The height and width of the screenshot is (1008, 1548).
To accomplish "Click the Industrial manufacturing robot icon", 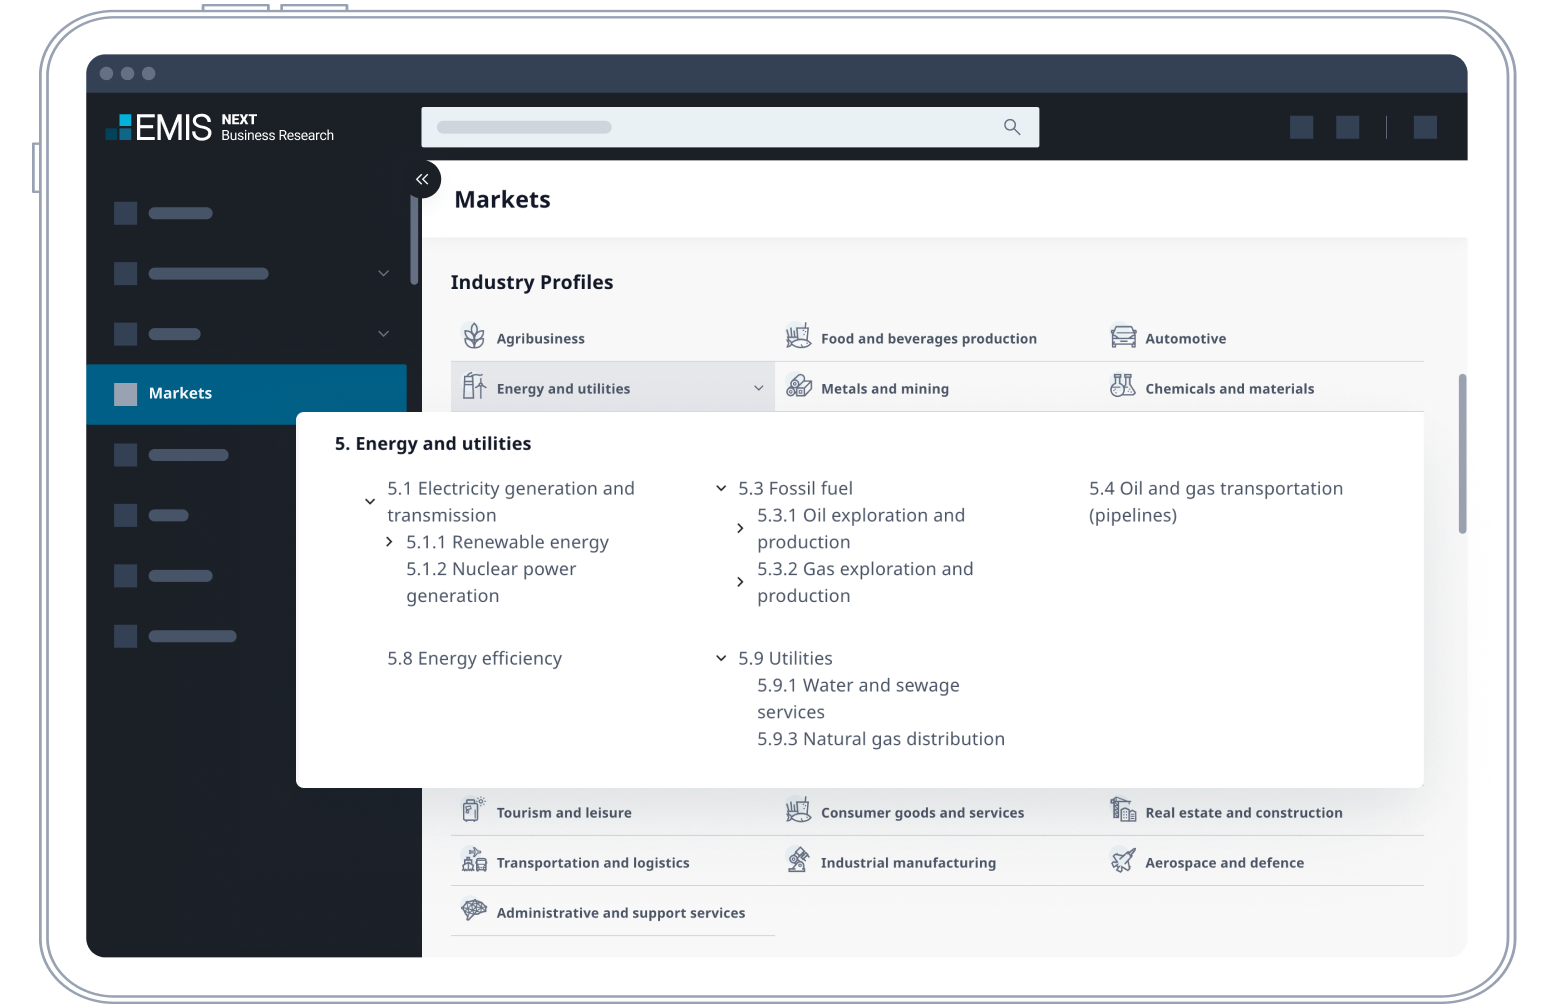I will 798,861.
